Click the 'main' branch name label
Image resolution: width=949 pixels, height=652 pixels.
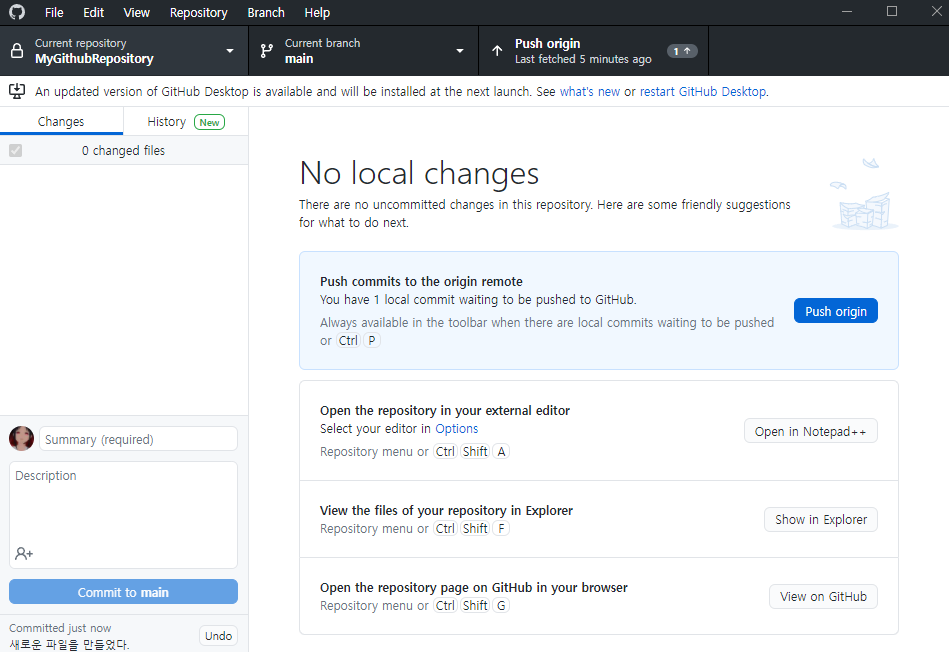[299, 59]
